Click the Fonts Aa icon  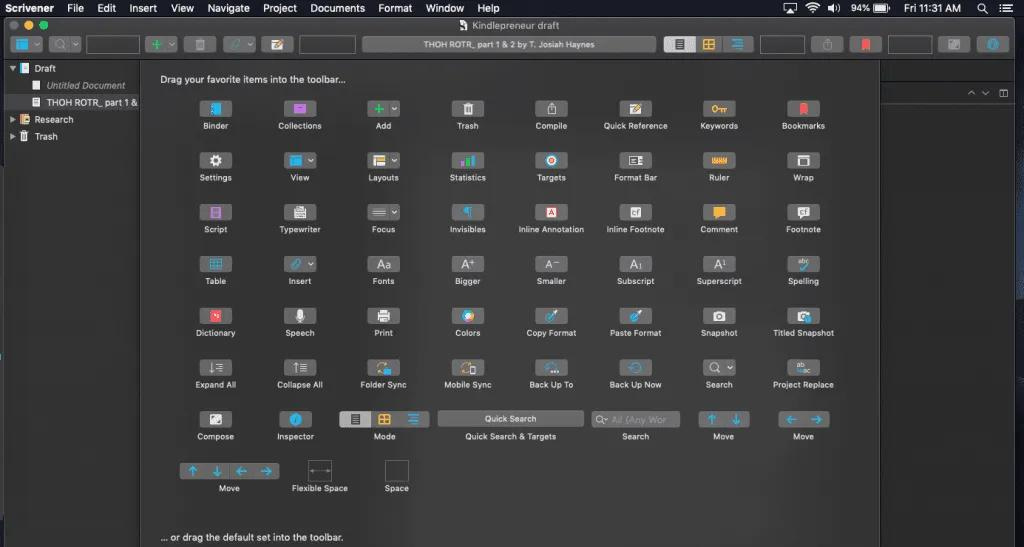point(383,264)
